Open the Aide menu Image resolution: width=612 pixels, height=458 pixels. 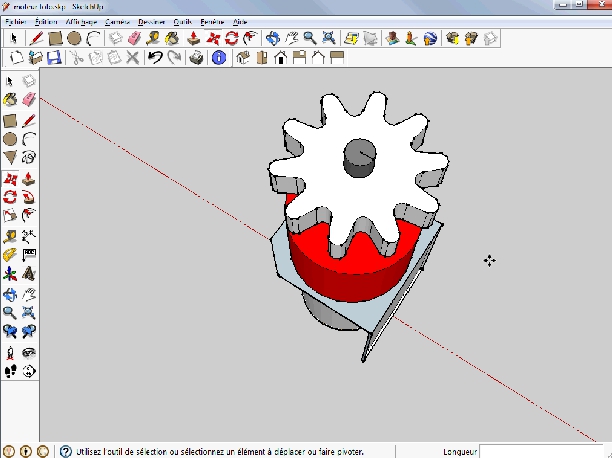pos(240,22)
